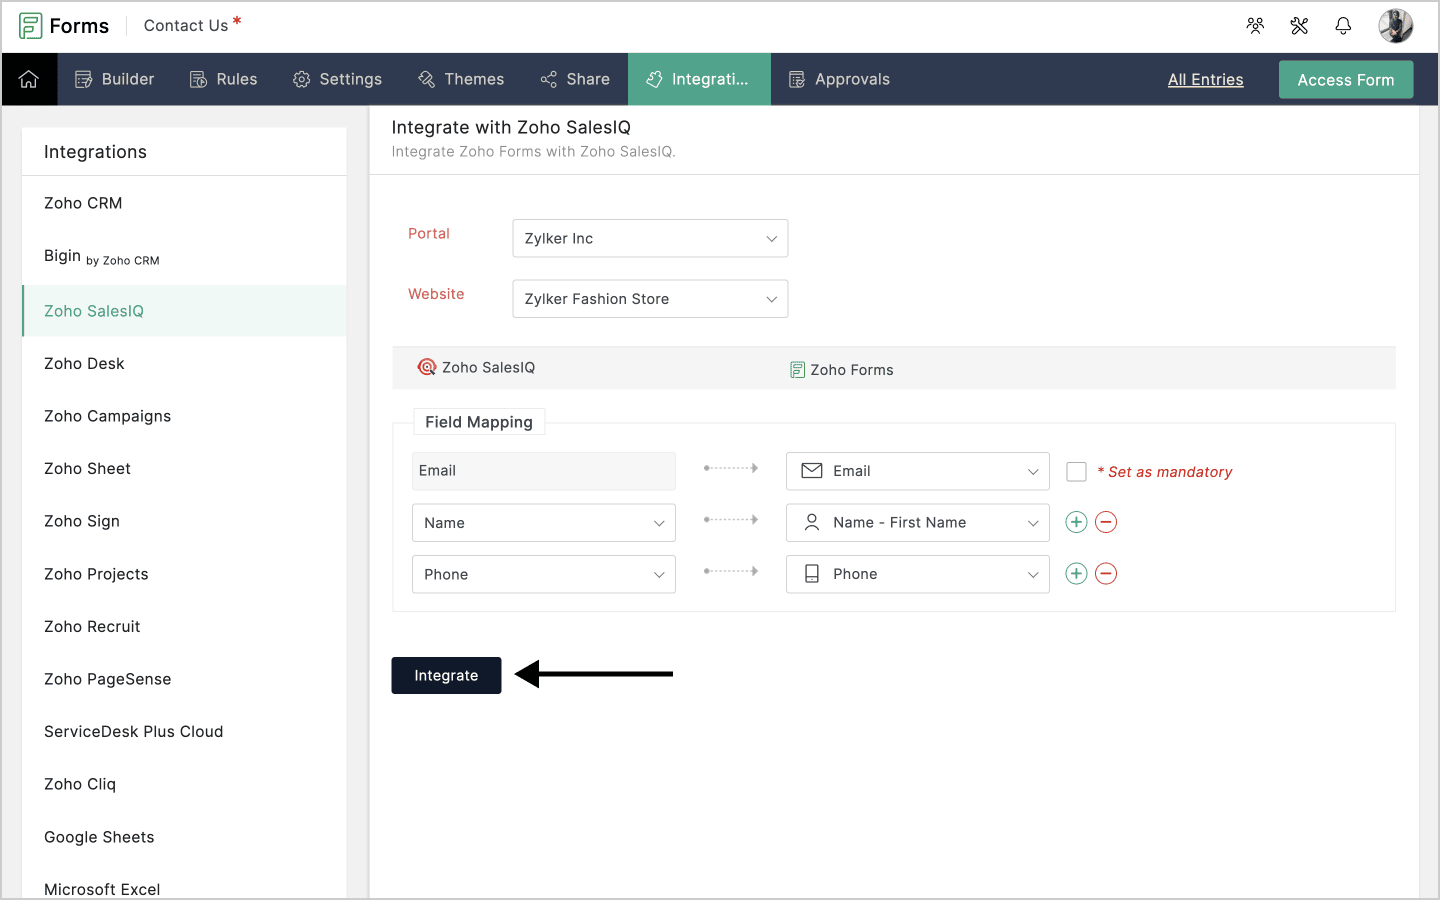Switch to the Rules tab

click(x=224, y=79)
